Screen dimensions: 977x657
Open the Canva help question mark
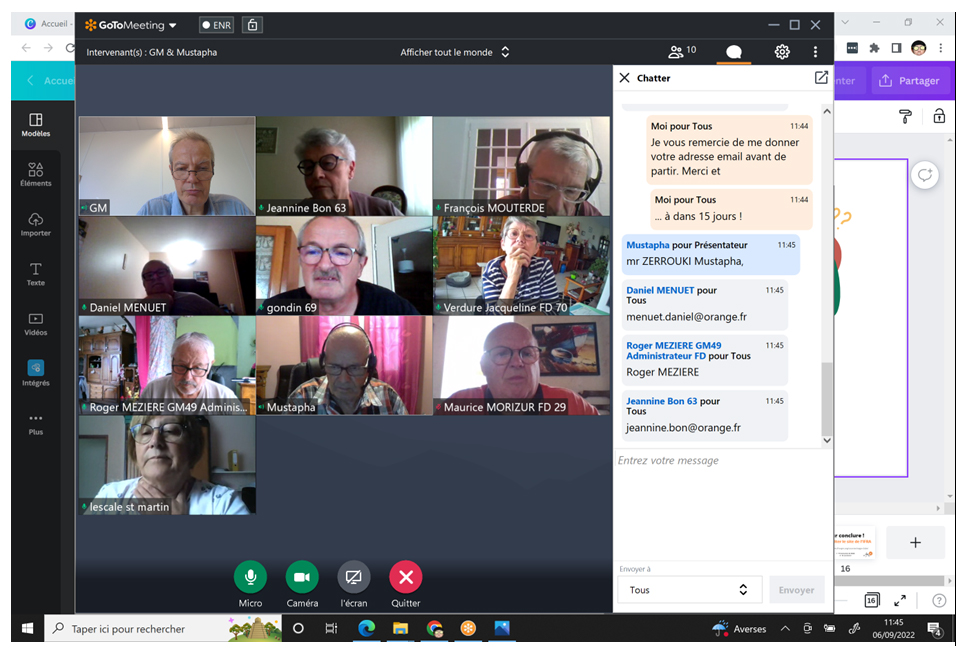[x=939, y=600]
